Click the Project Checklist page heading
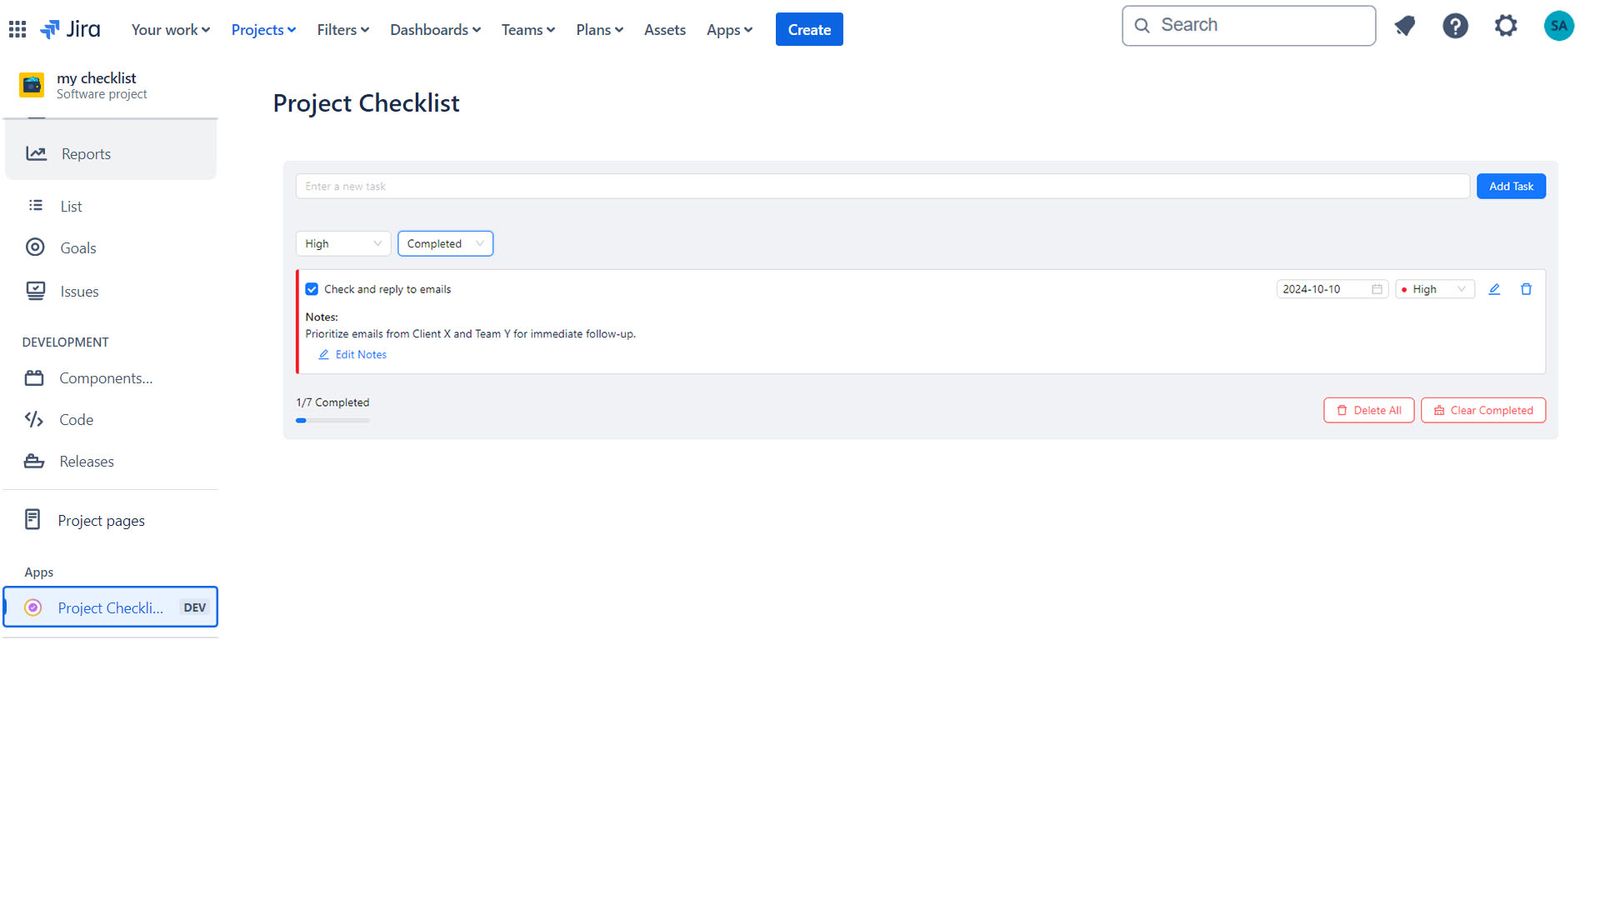This screenshot has height=900, width=1600. coord(366,103)
